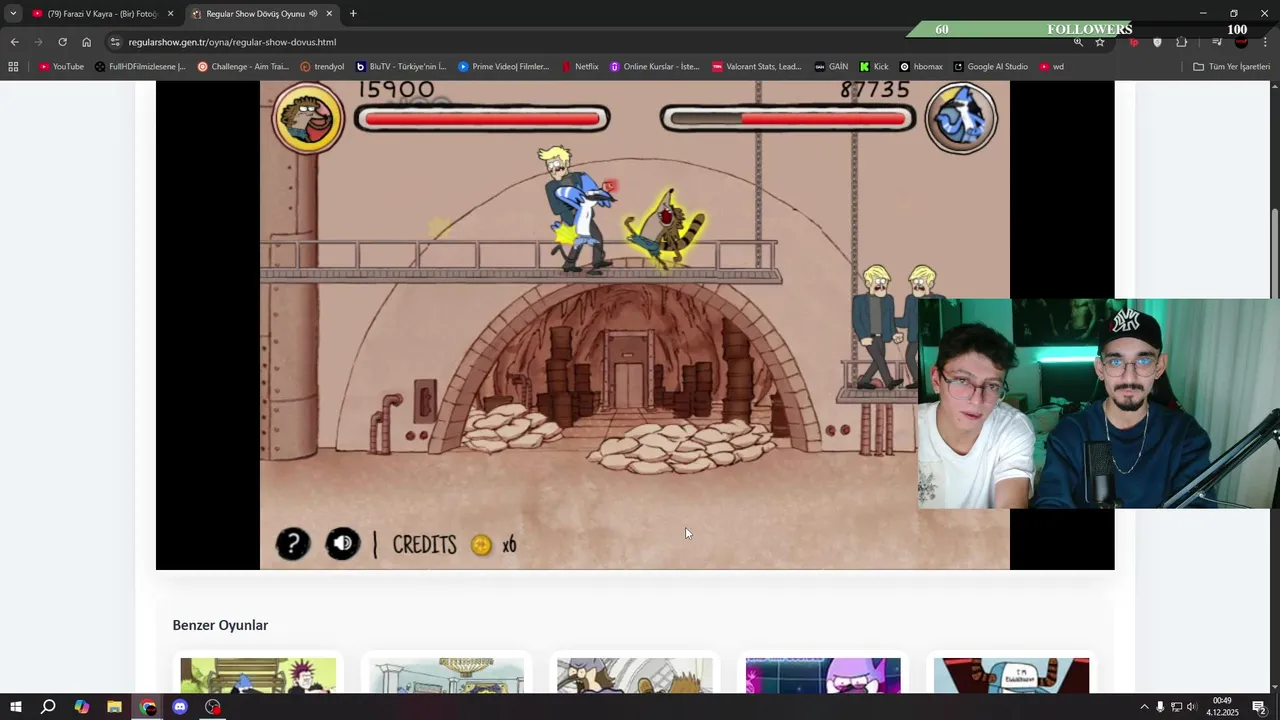Open Discord from the taskbar
This screenshot has width=1280, height=720.
[x=180, y=707]
